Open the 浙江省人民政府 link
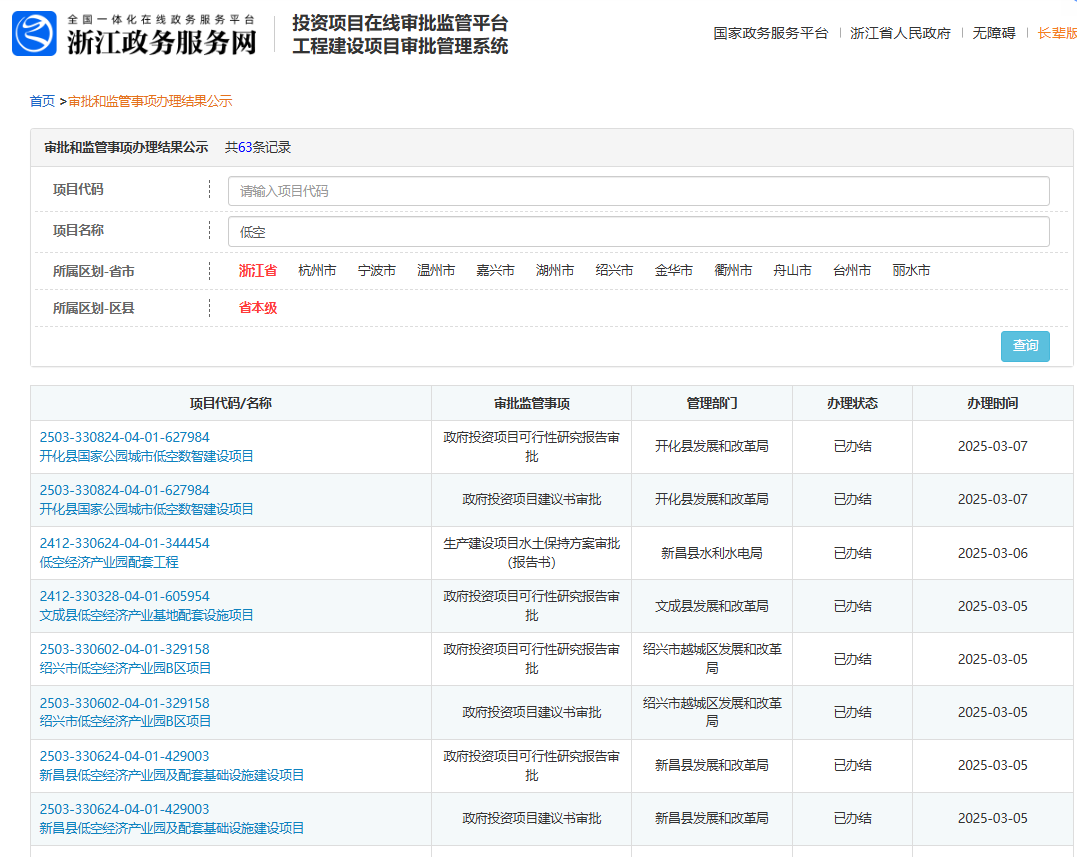Screen dimensions: 1077x857 (900, 33)
